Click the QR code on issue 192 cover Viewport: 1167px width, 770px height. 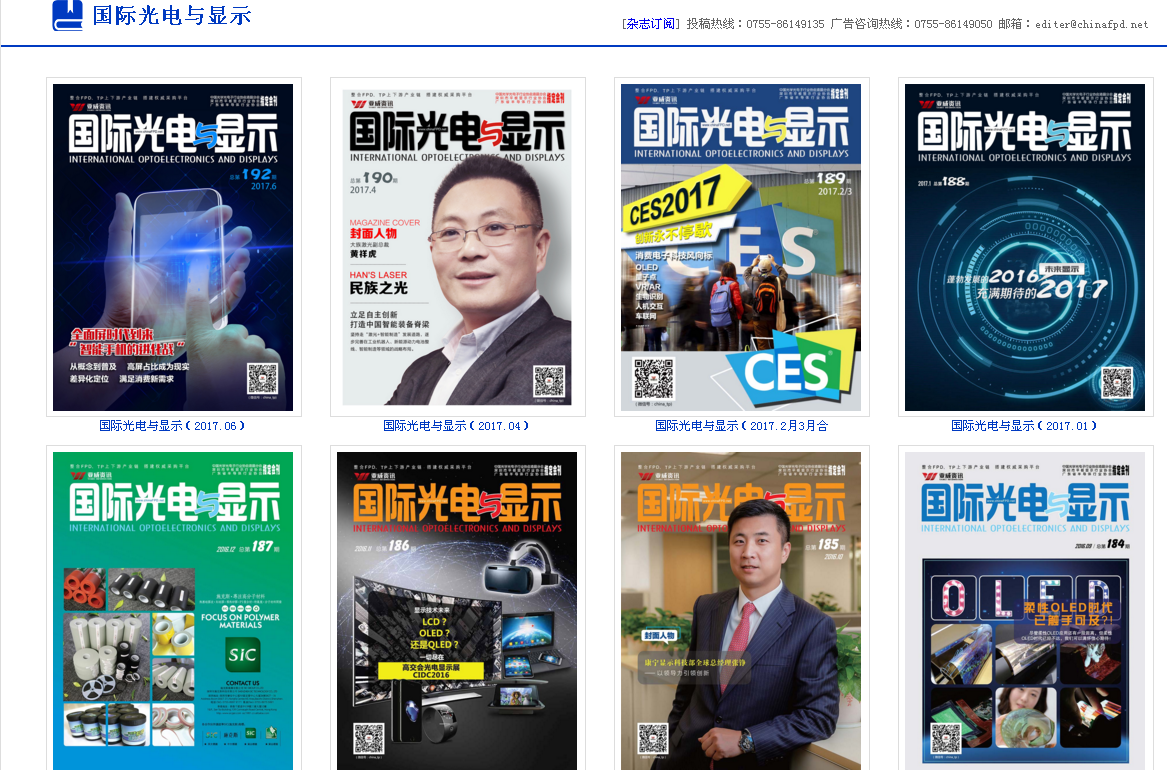[262, 380]
